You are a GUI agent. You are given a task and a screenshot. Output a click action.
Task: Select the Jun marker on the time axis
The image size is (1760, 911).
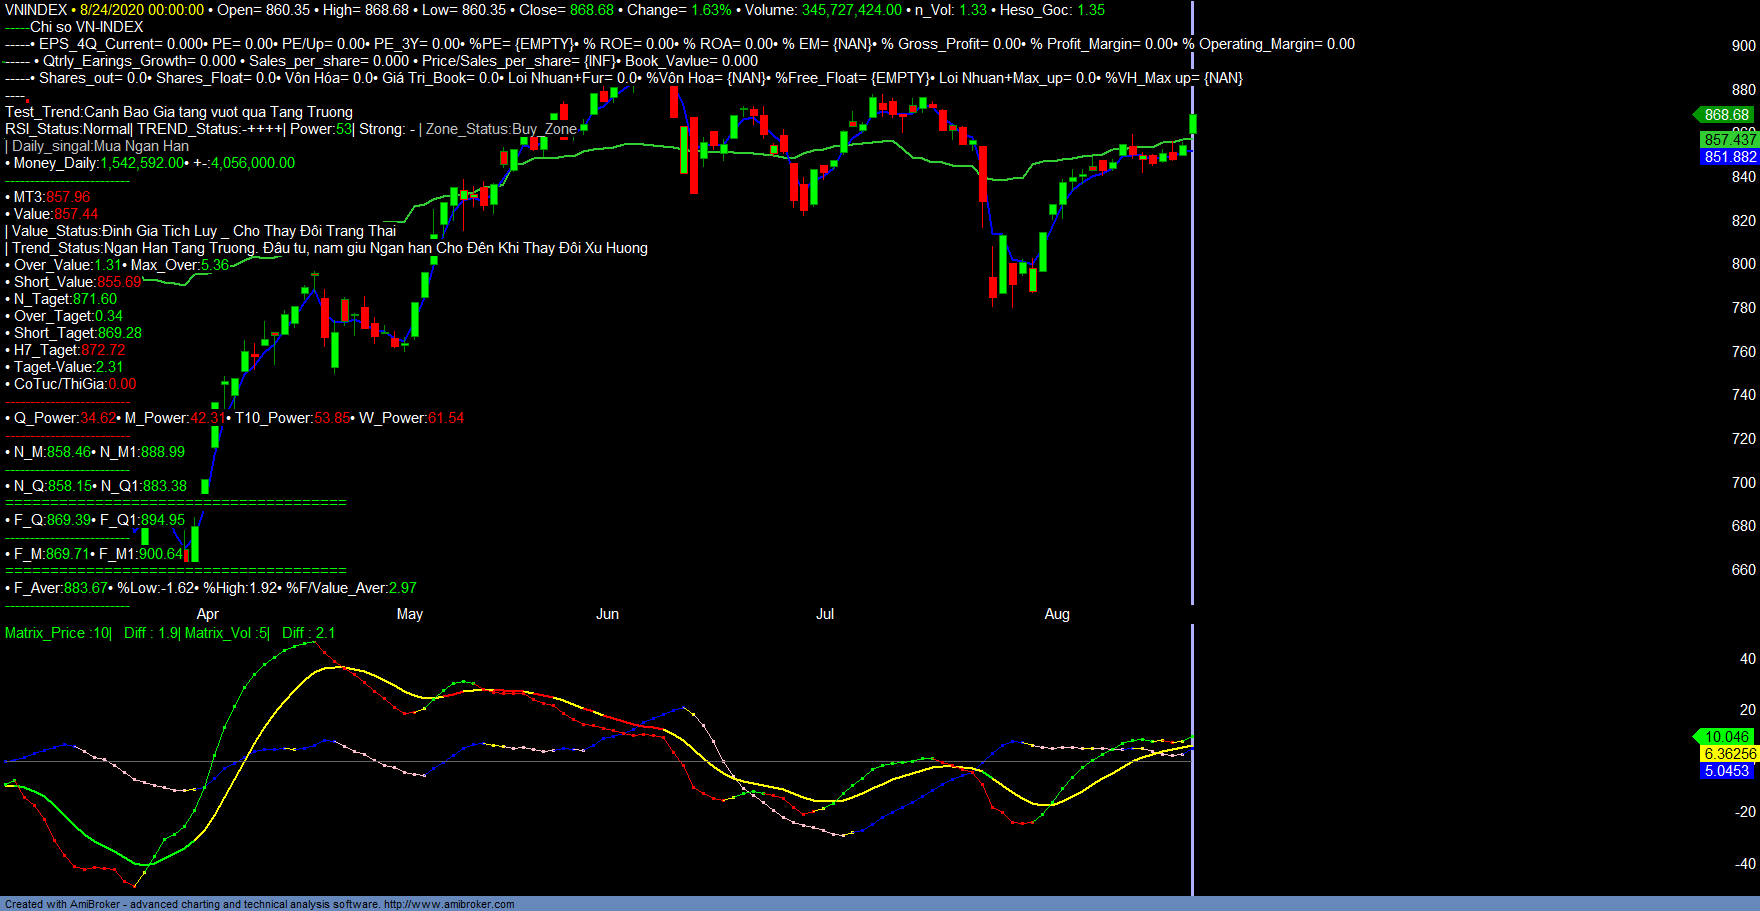click(607, 614)
